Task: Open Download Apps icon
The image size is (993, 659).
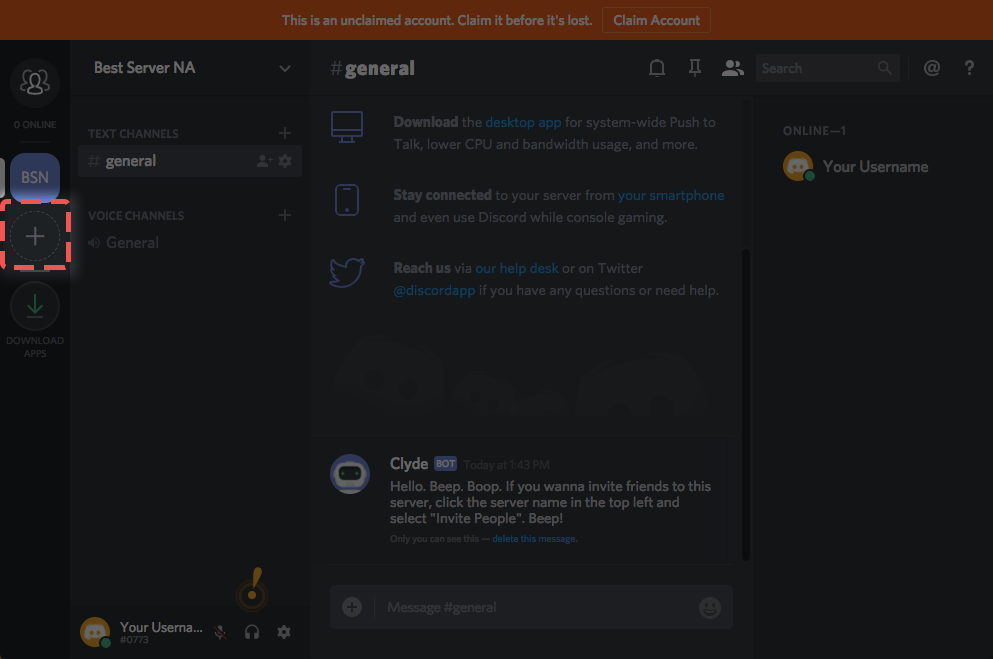Action: (35, 306)
